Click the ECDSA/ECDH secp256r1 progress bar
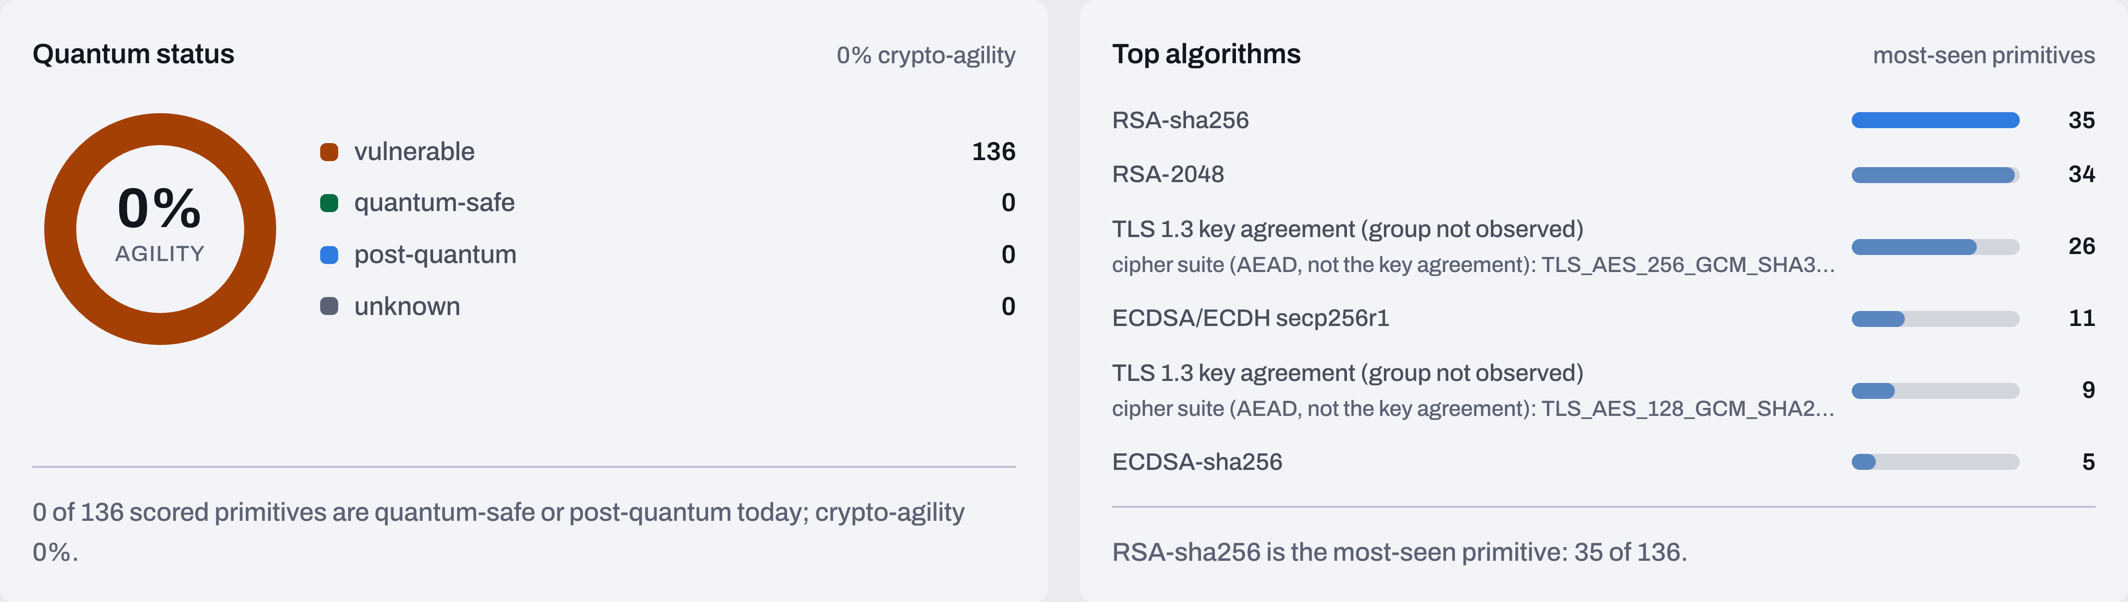2128x602 pixels. pos(1935,319)
